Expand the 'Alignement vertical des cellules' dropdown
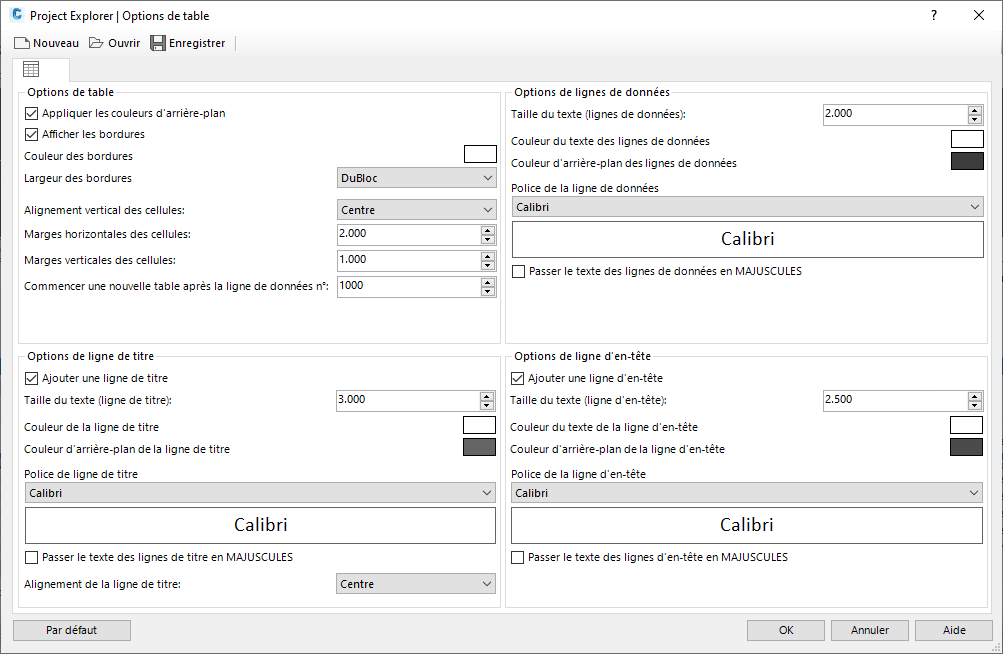1003x654 pixels. (417, 210)
